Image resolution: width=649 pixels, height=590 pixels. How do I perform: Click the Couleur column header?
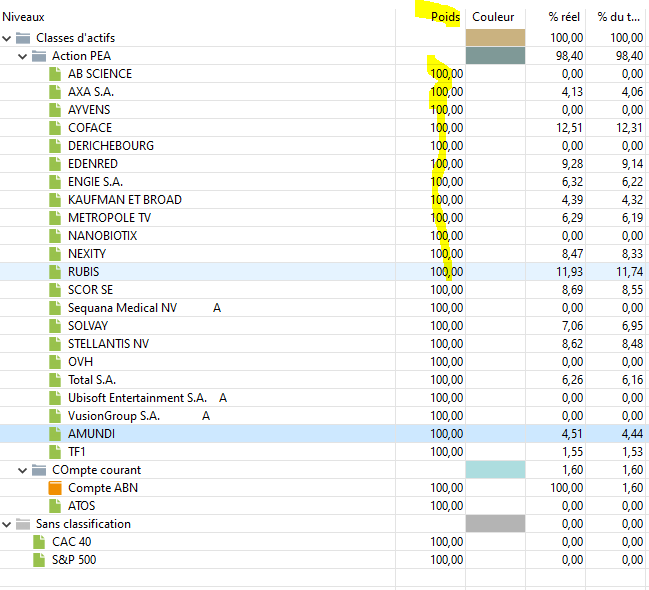coord(493,17)
